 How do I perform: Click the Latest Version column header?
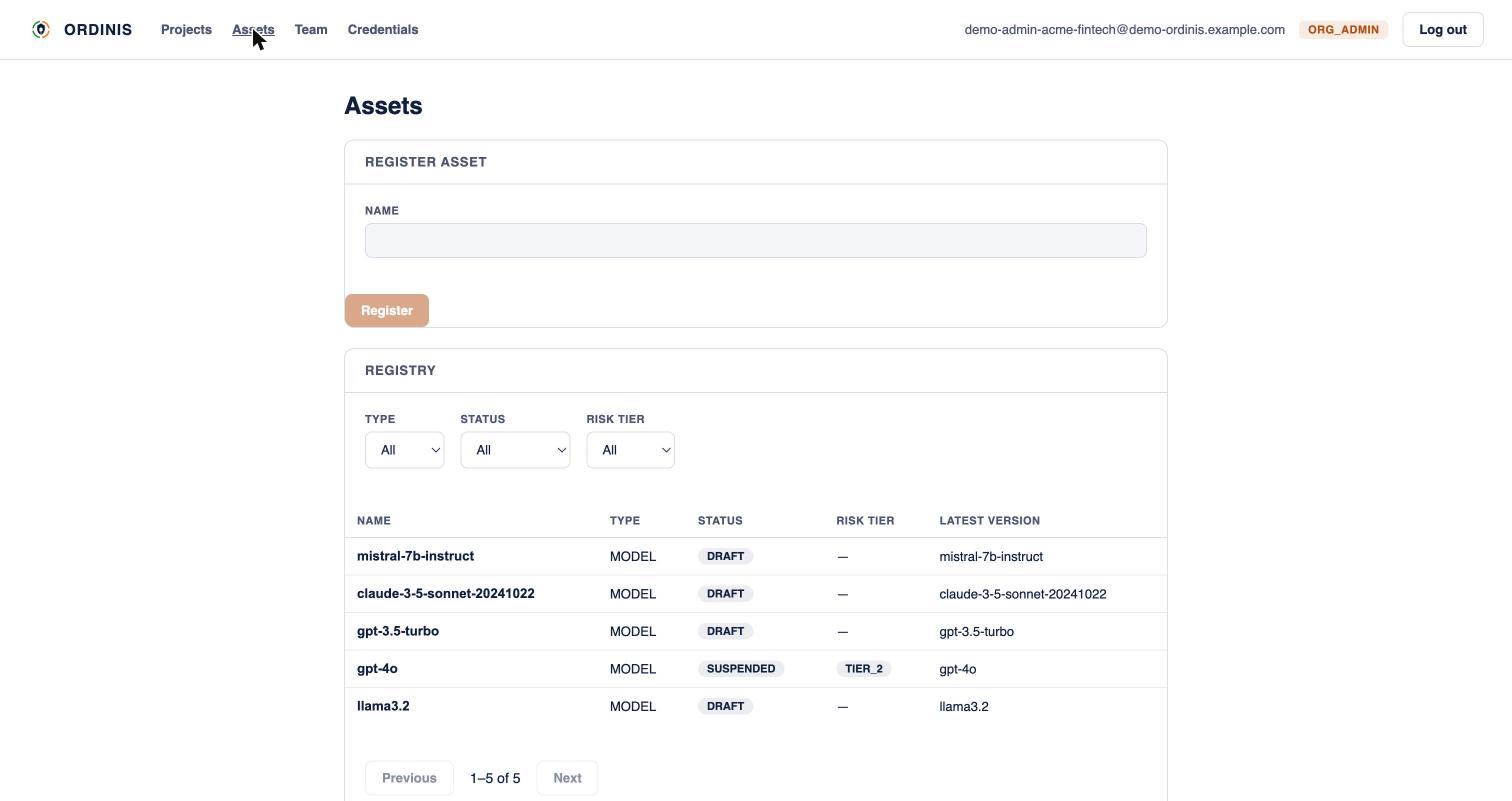[x=990, y=521]
